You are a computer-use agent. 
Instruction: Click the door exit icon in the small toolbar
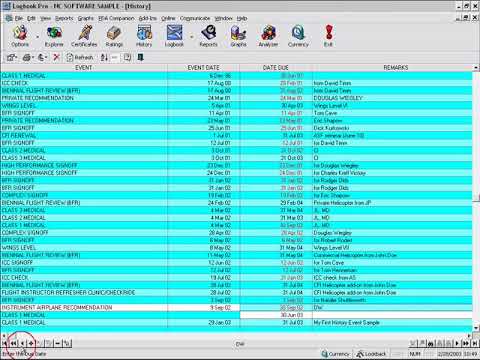pos(140,57)
